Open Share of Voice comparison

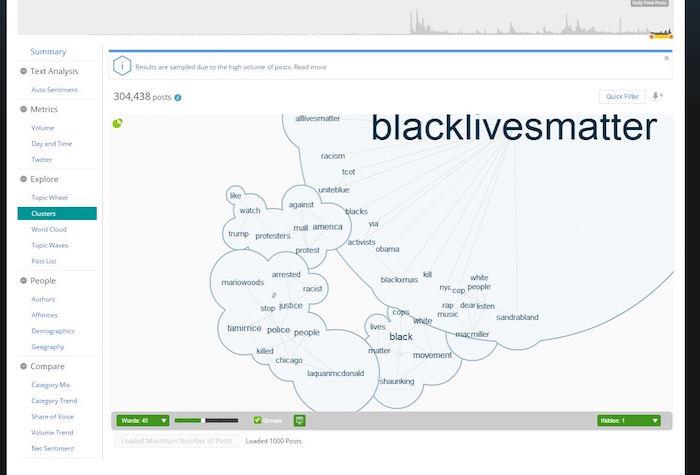tap(52, 417)
